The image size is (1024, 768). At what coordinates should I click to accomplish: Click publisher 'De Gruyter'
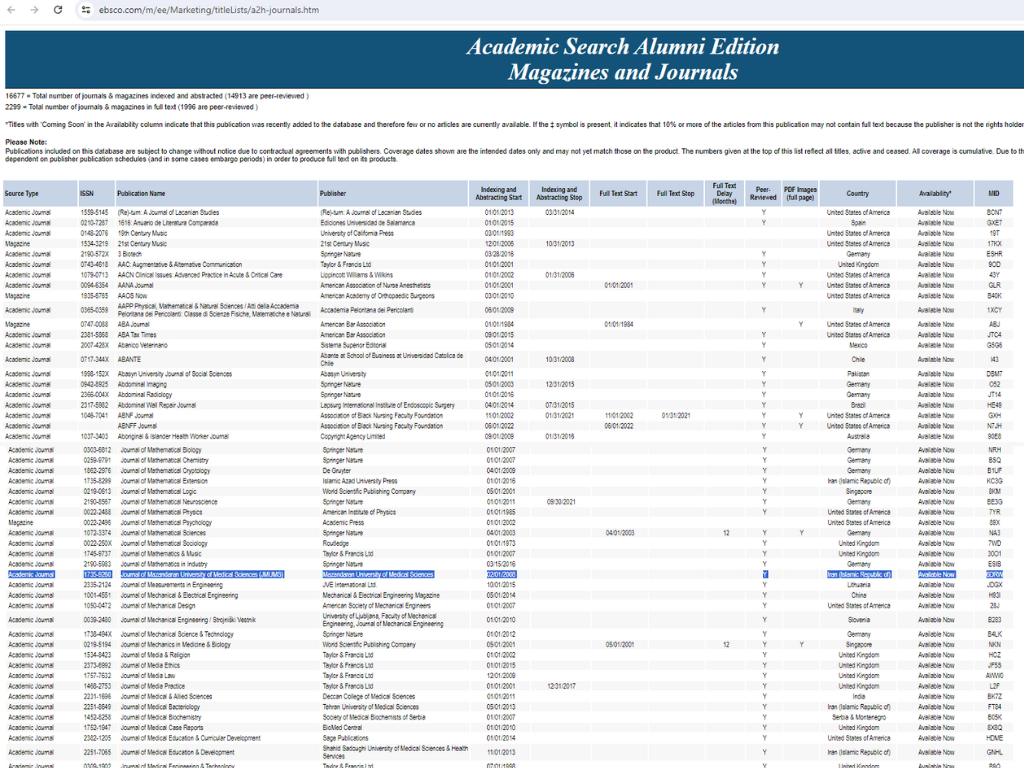pyautogui.click(x=336, y=471)
